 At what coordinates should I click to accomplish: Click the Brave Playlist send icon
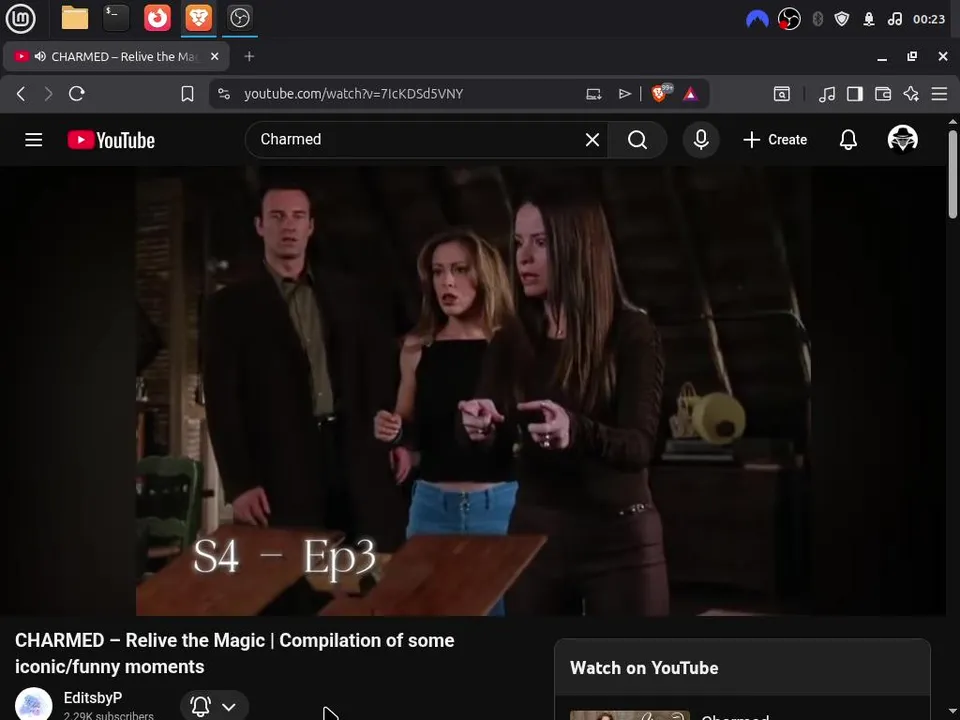(624, 94)
